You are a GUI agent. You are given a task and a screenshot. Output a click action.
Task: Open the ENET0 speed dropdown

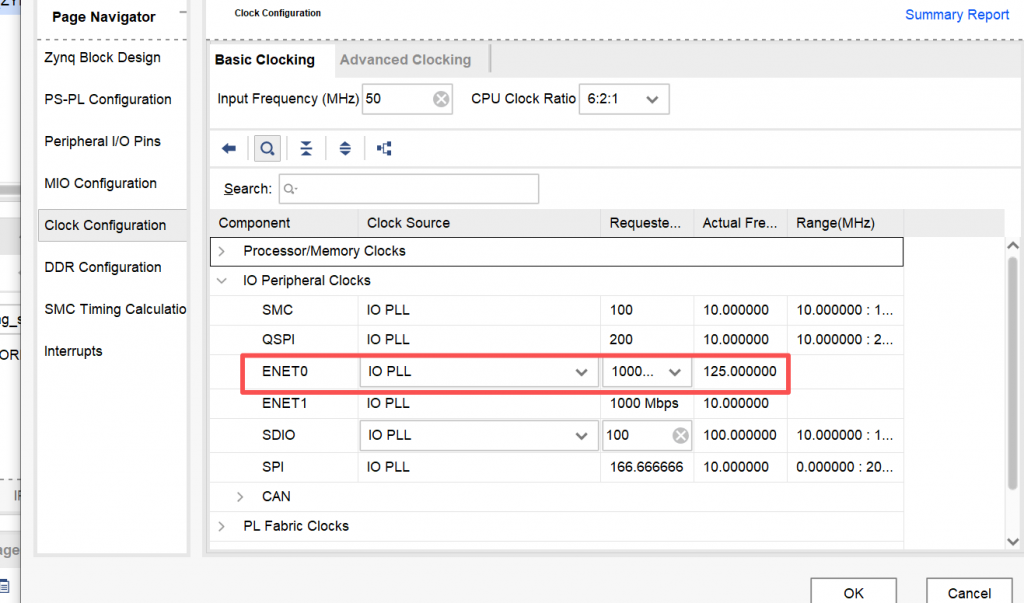point(676,372)
